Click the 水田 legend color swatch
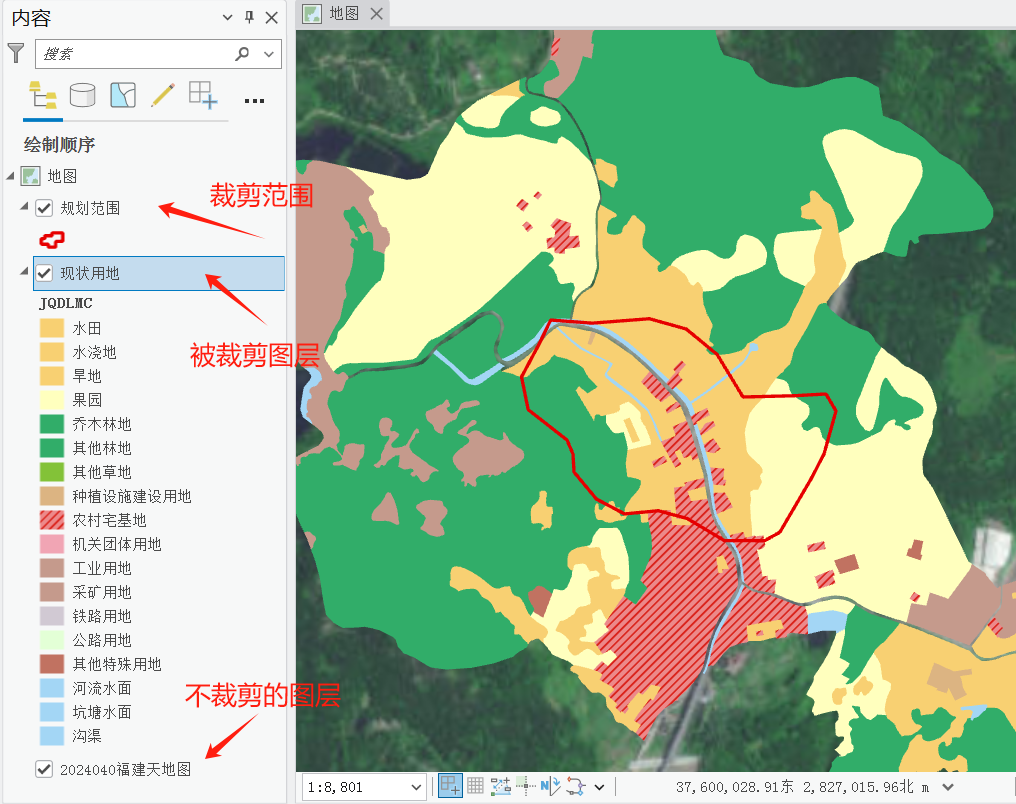 pos(52,328)
